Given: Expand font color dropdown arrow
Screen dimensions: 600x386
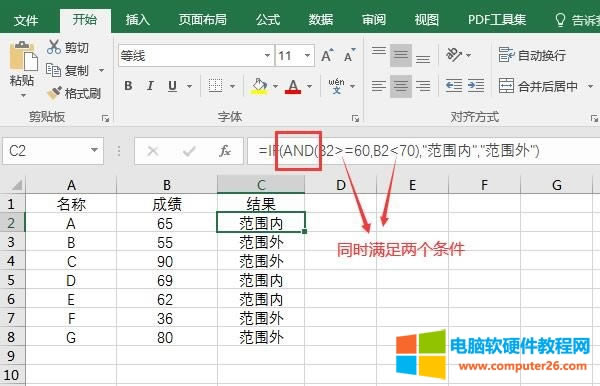Looking at the screenshot, I should coord(309,86).
